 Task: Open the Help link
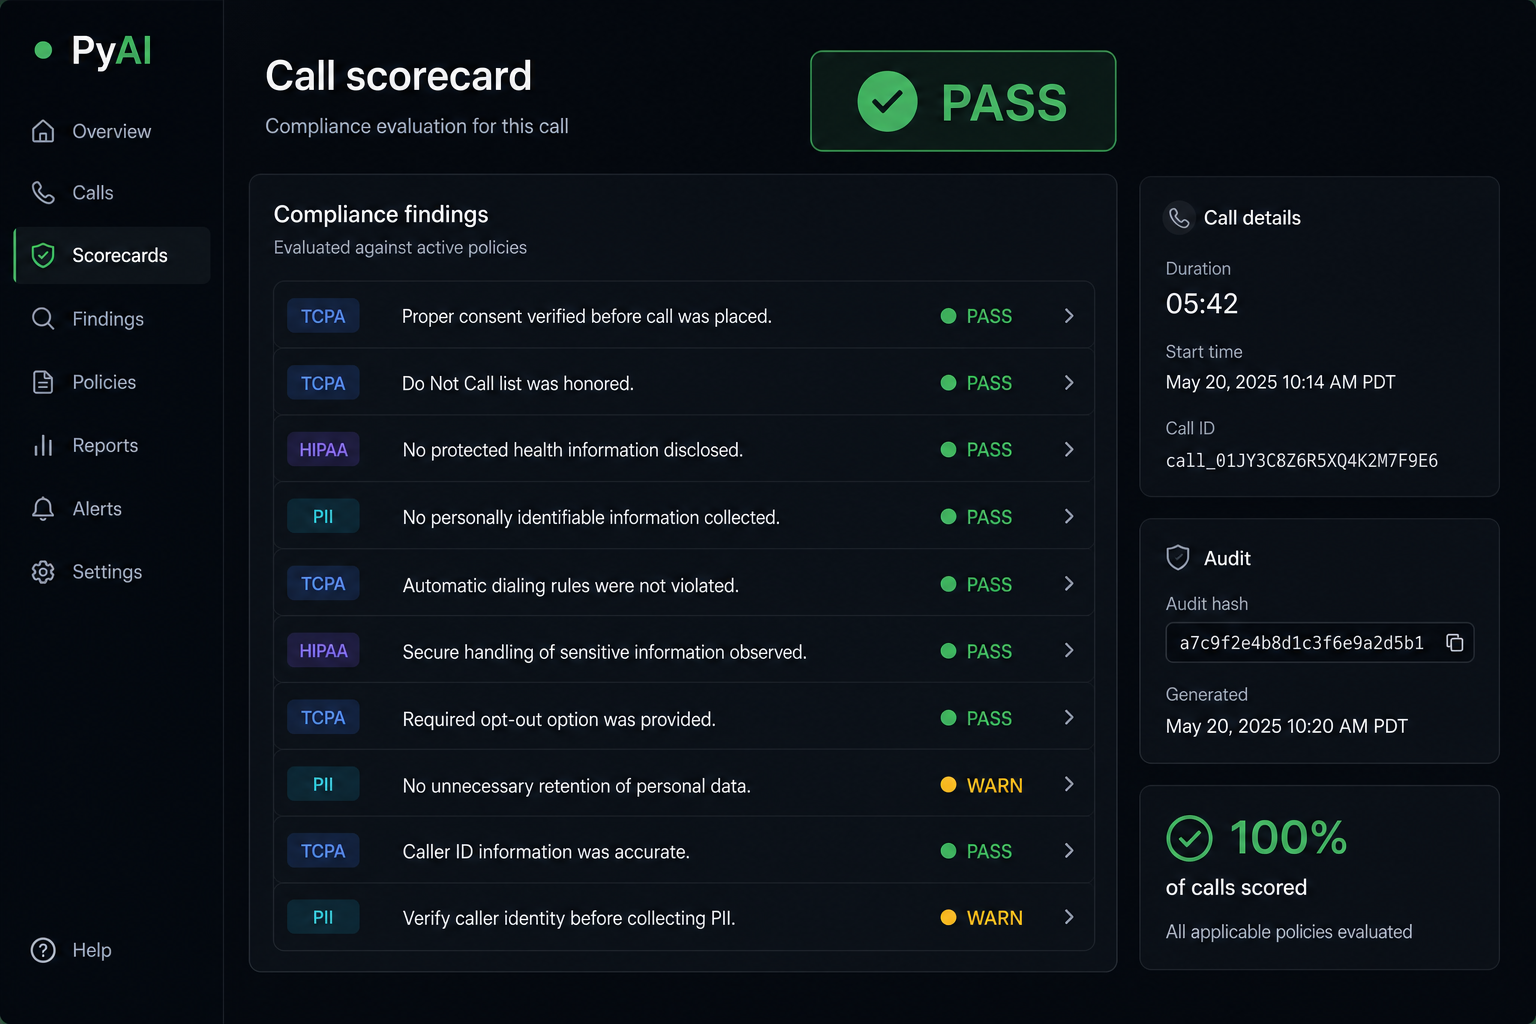72,950
